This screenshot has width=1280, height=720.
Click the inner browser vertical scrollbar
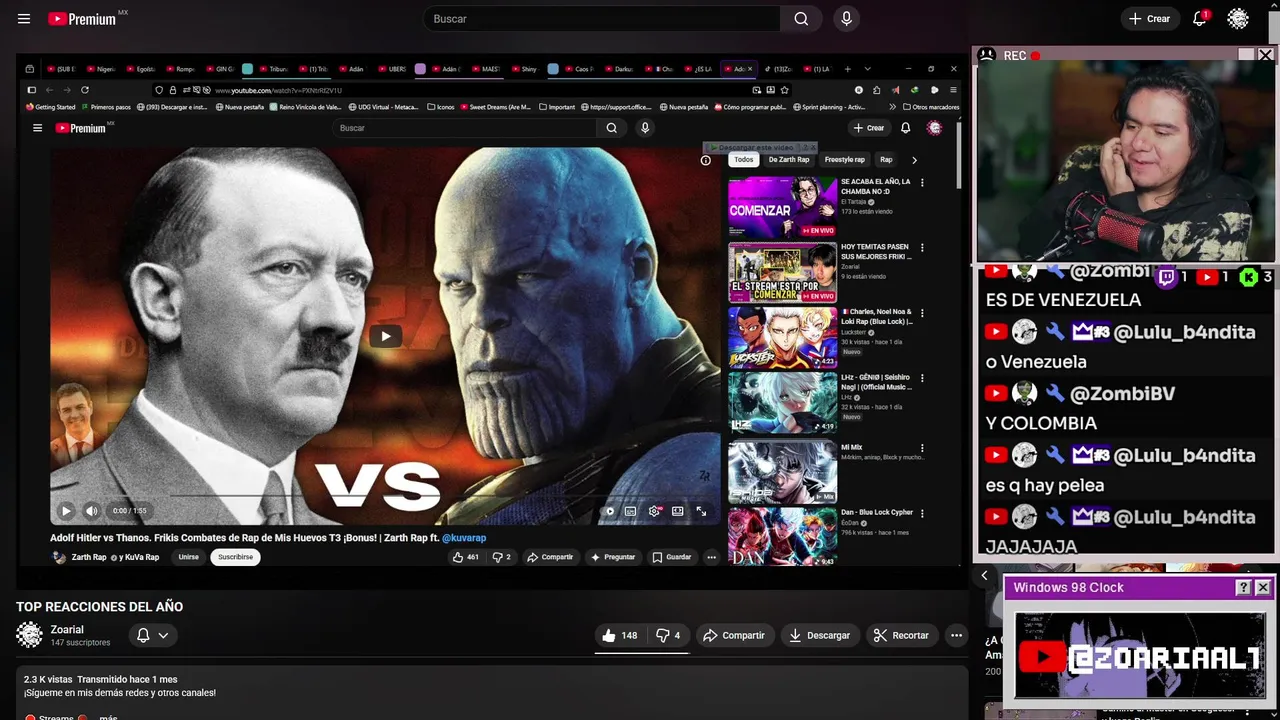pyautogui.click(x=959, y=155)
